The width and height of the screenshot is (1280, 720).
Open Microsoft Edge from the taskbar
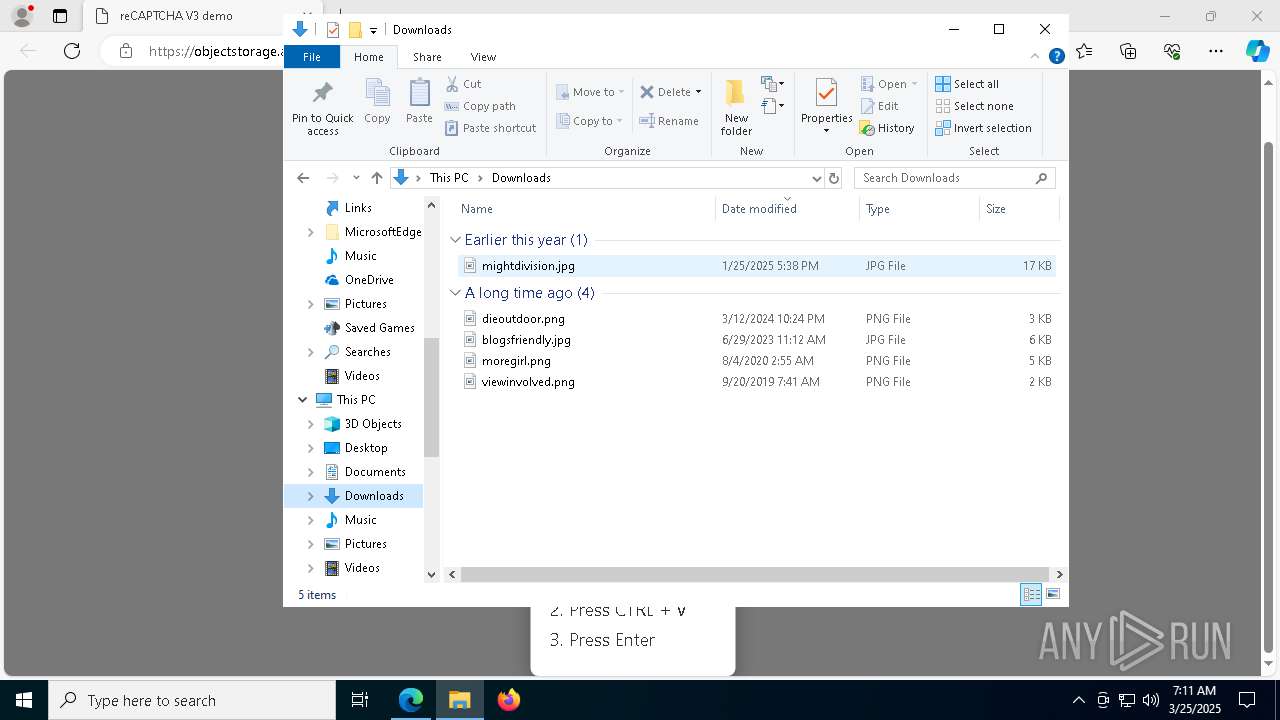click(x=411, y=700)
